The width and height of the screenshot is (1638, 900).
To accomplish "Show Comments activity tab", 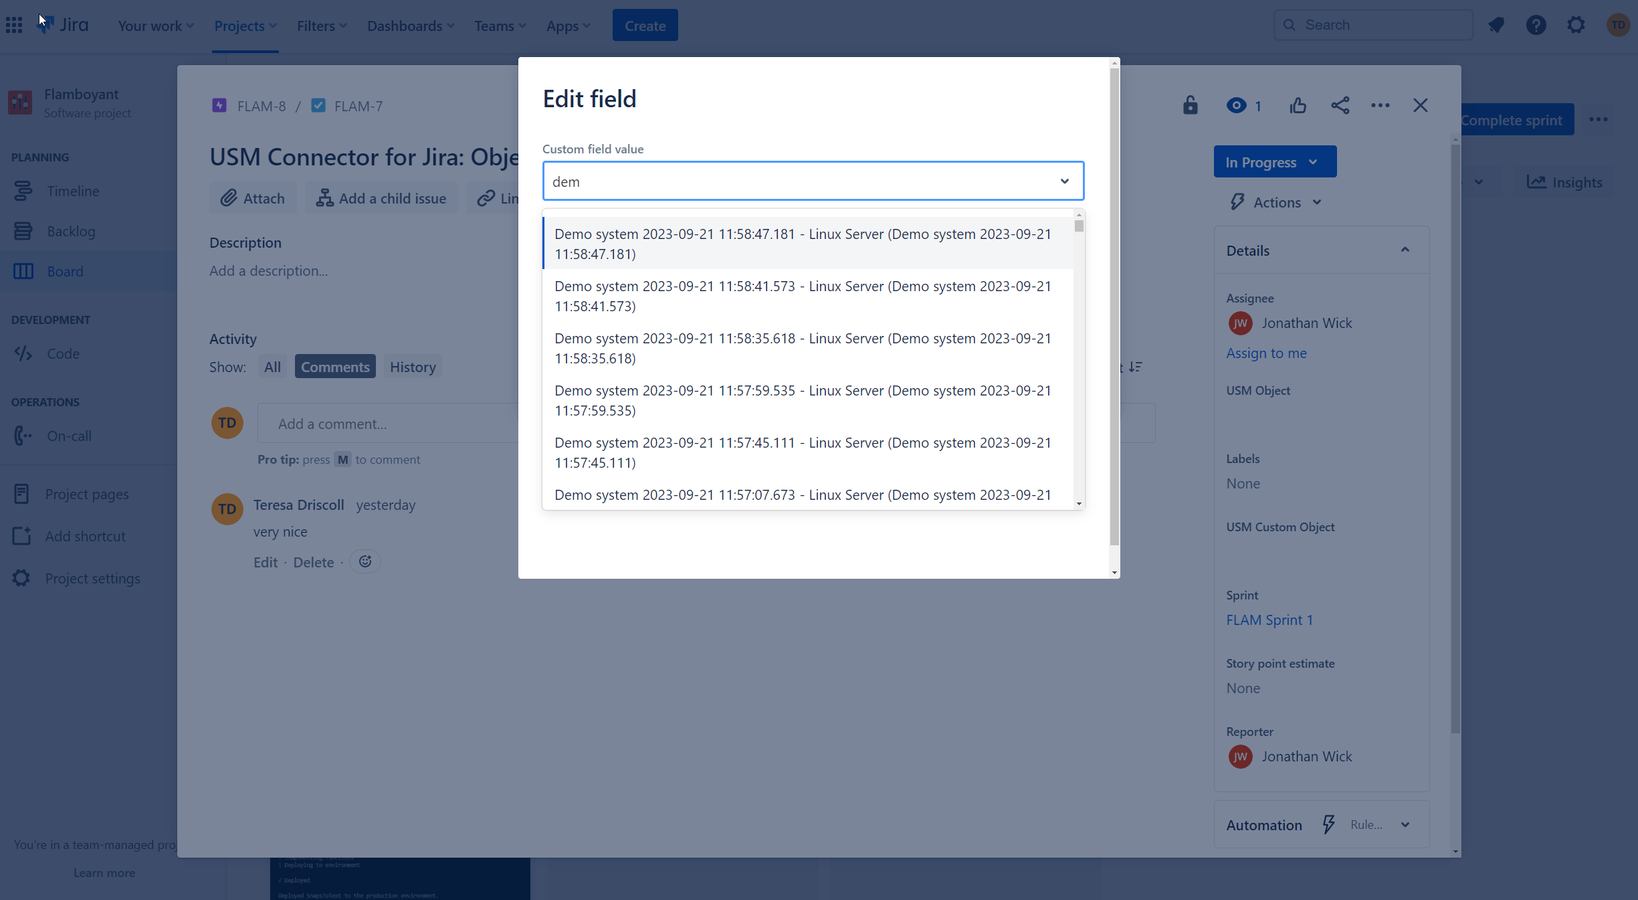I will click(x=335, y=367).
